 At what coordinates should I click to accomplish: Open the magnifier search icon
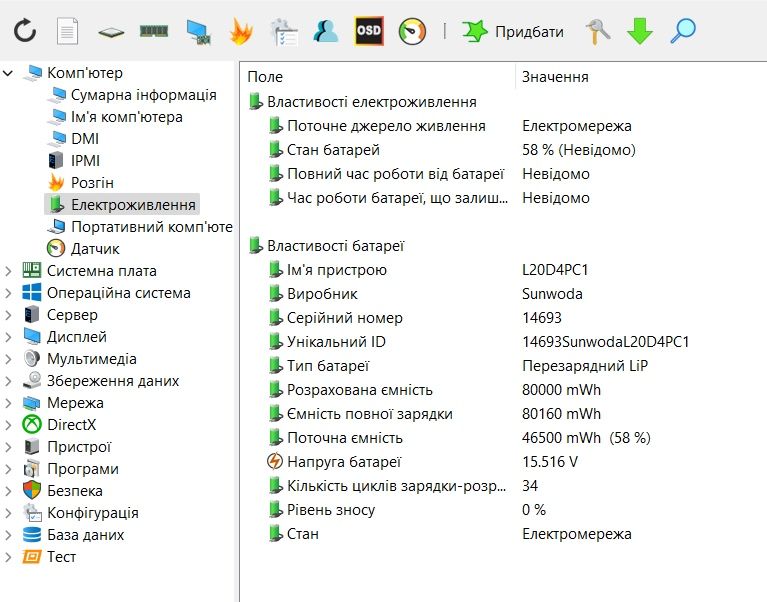pos(683,31)
